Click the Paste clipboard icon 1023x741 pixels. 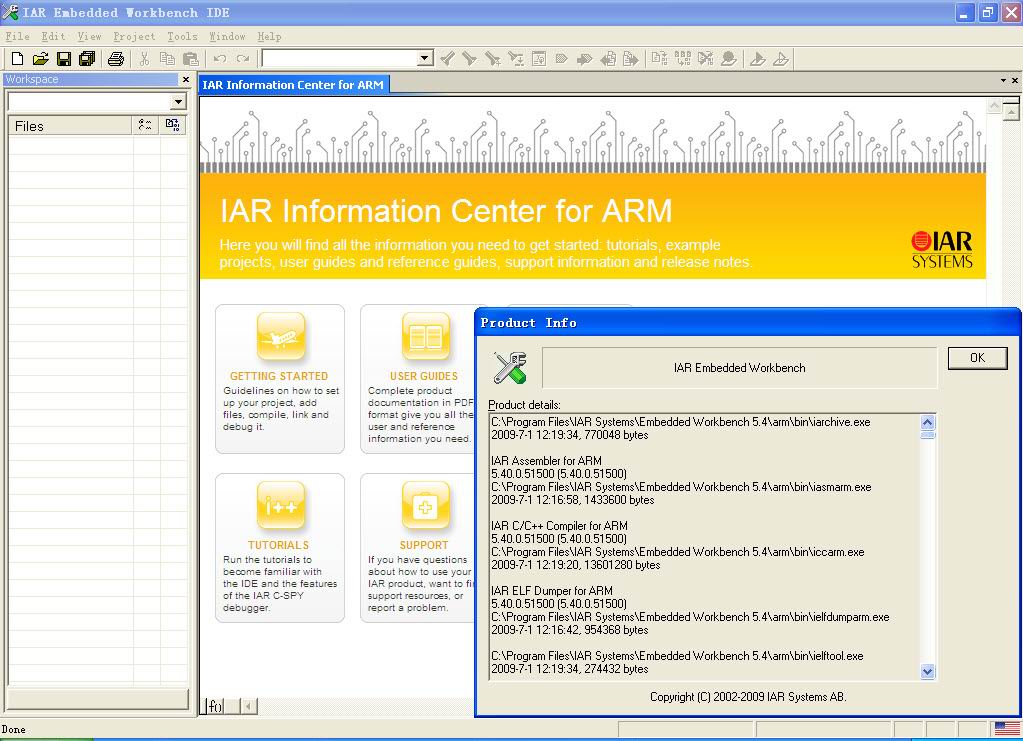click(x=191, y=59)
